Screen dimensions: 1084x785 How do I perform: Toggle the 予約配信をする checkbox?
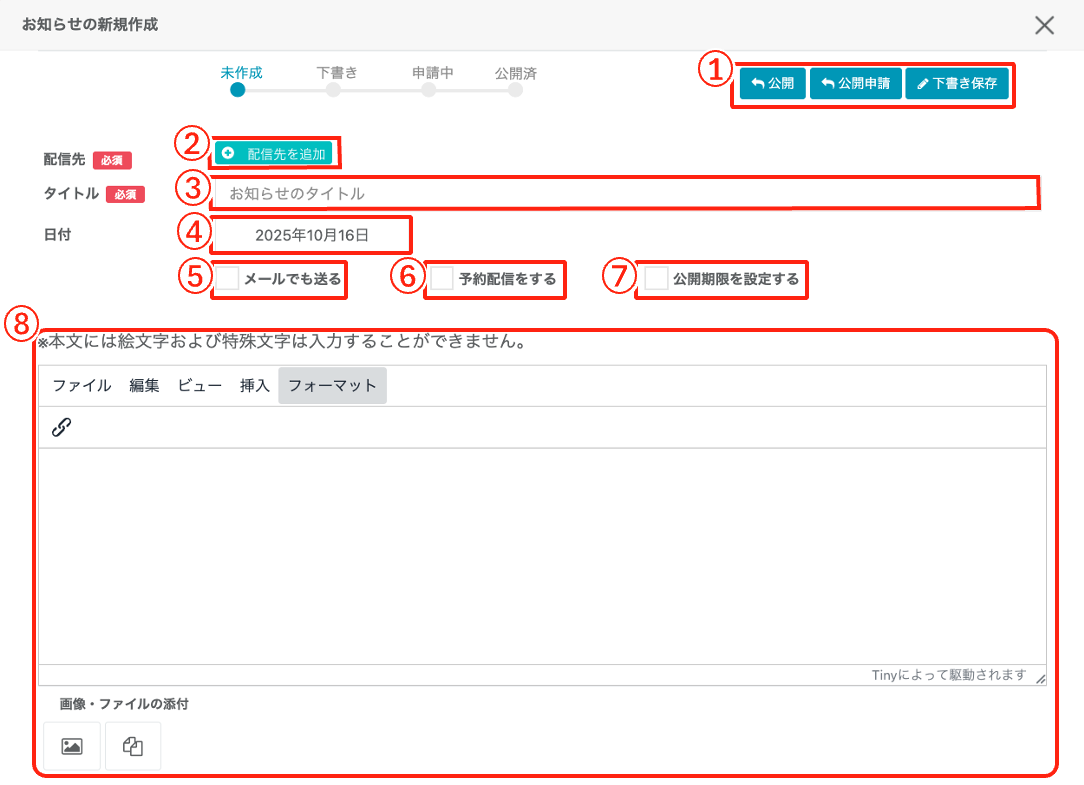442,279
